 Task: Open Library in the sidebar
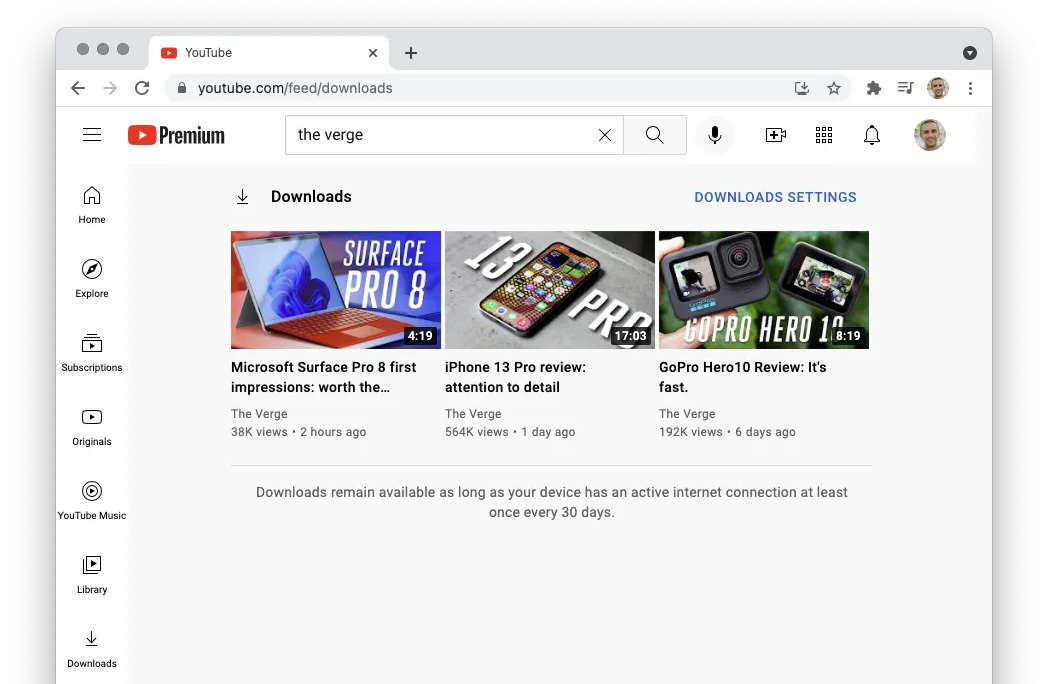(92, 573)
